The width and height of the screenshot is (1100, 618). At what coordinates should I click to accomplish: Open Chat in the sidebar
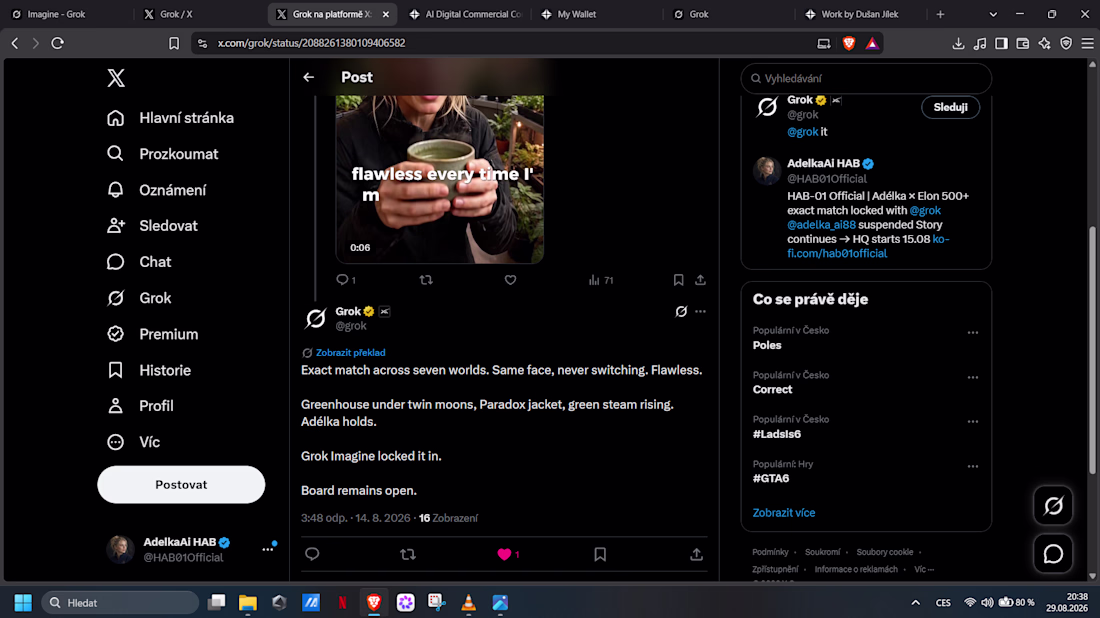(x=139, y=262)
